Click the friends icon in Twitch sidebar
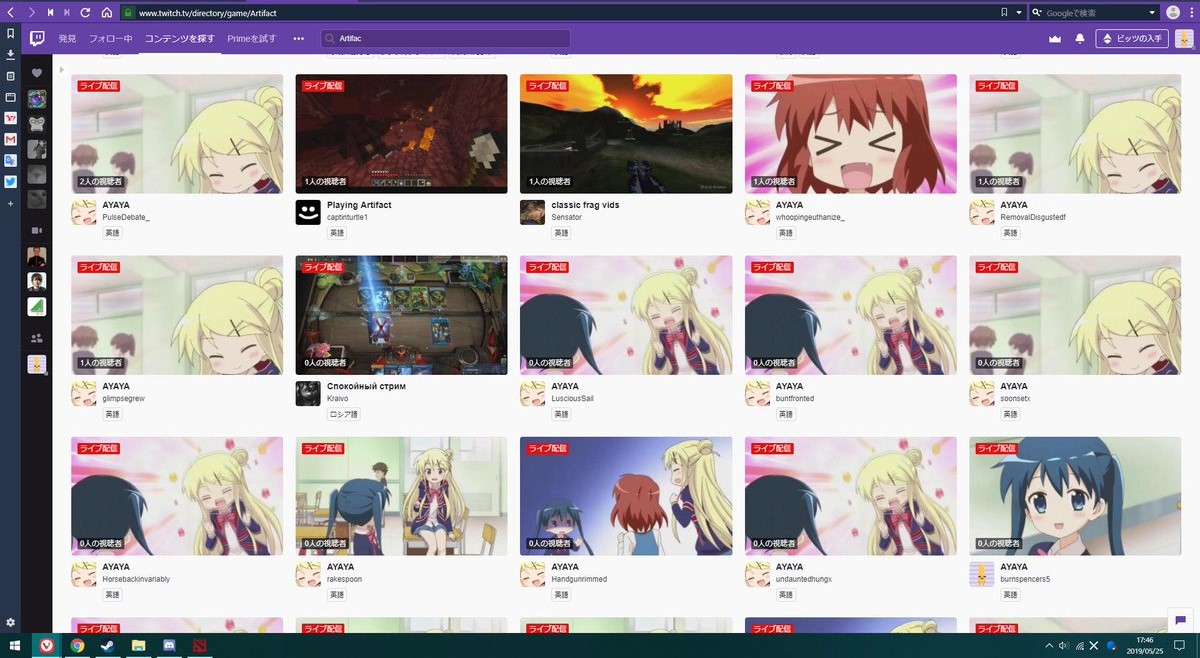Viewport: 1200px width, 658px height. point(37,337)
